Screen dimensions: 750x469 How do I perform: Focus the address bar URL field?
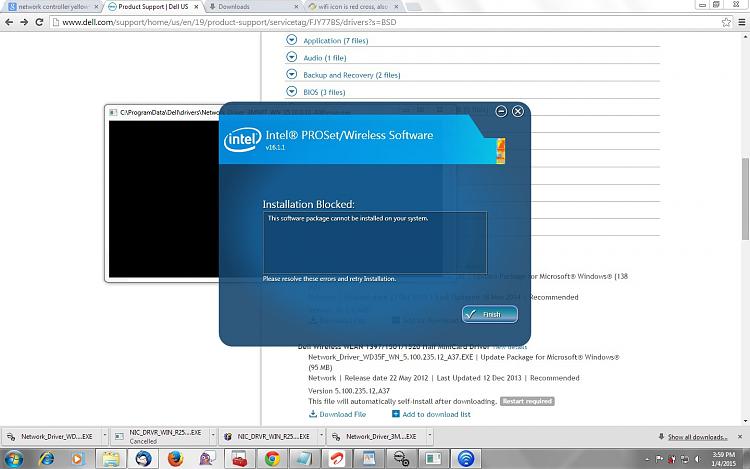coord(383,22)
